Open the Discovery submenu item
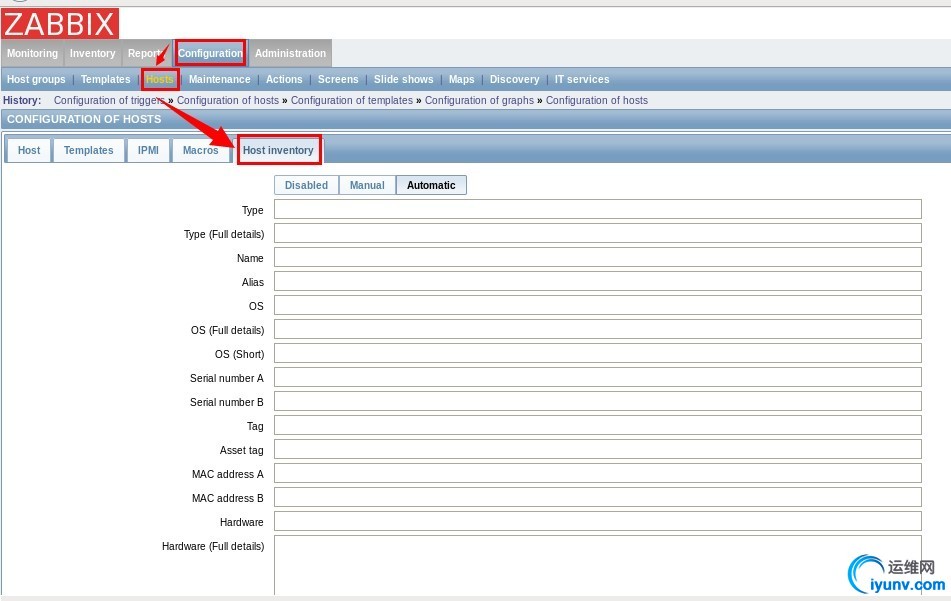The width and height of the screenshot is (951, 601). coord(514,79)
